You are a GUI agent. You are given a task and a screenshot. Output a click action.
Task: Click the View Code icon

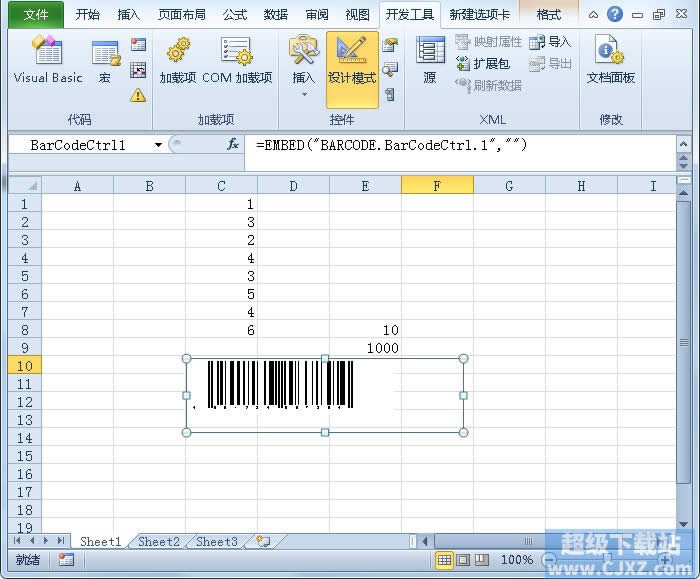click(x=390, y=69)
